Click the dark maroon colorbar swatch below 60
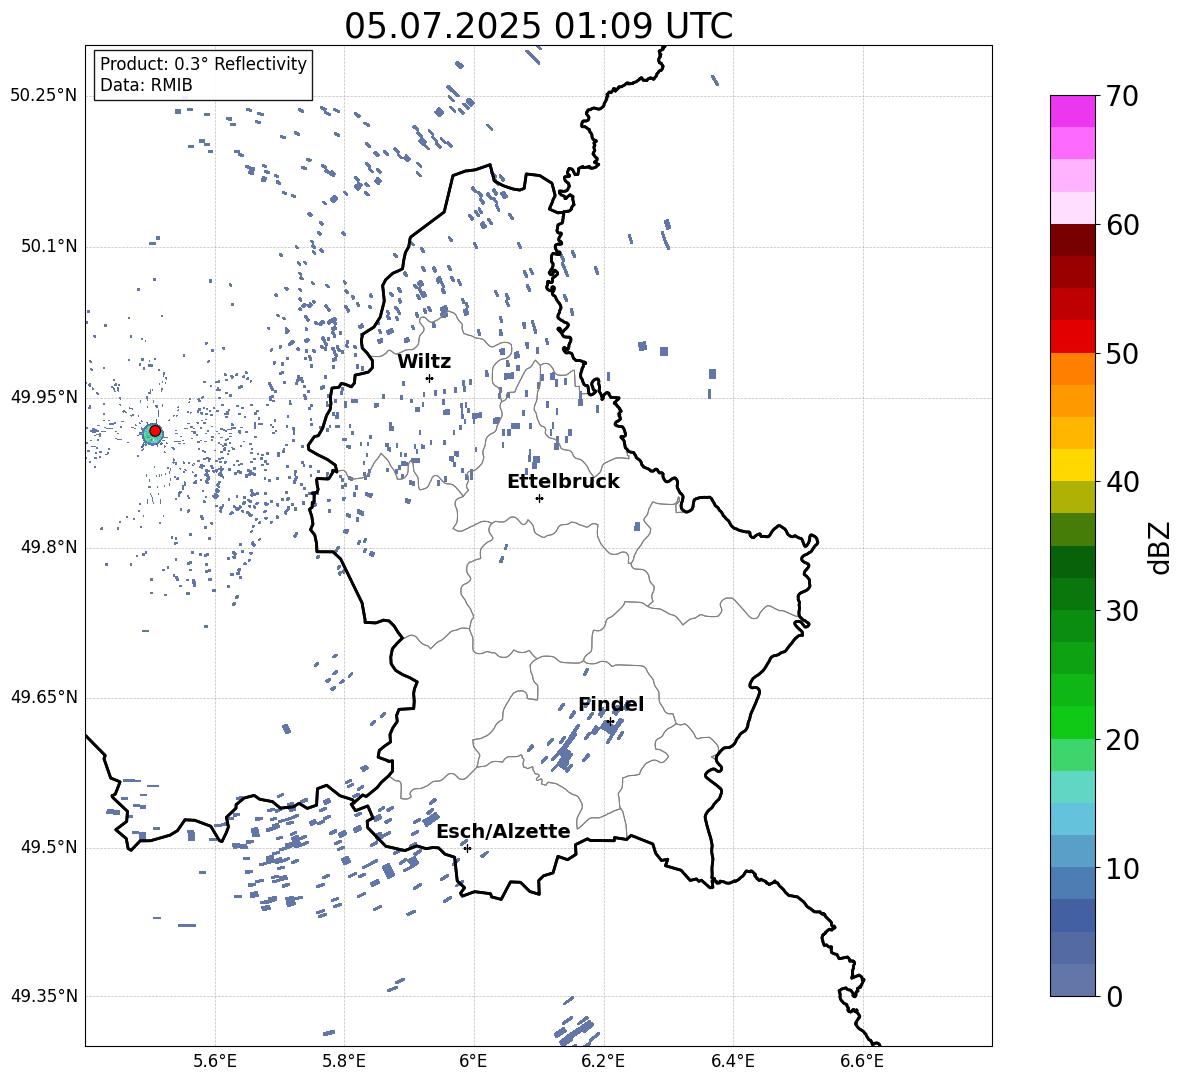The height and width of the screenshot is (1081, 1184). pyautogui.click(x=1072, y=240)
